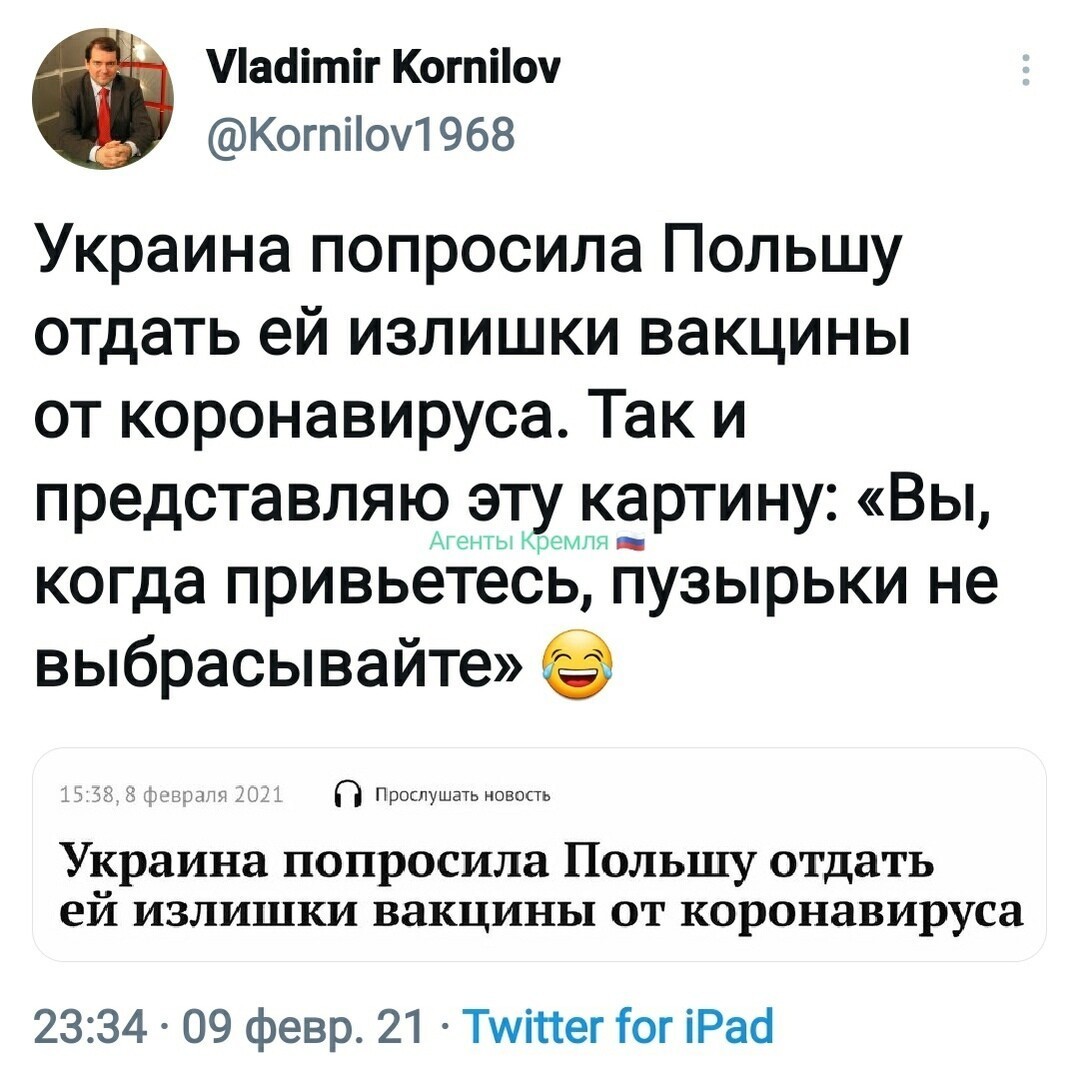Image resolution: width=1079 pixels, height=1080 pixels.
Task: Click the Vladimir Kornilov display name
Action: pos(384,68)
